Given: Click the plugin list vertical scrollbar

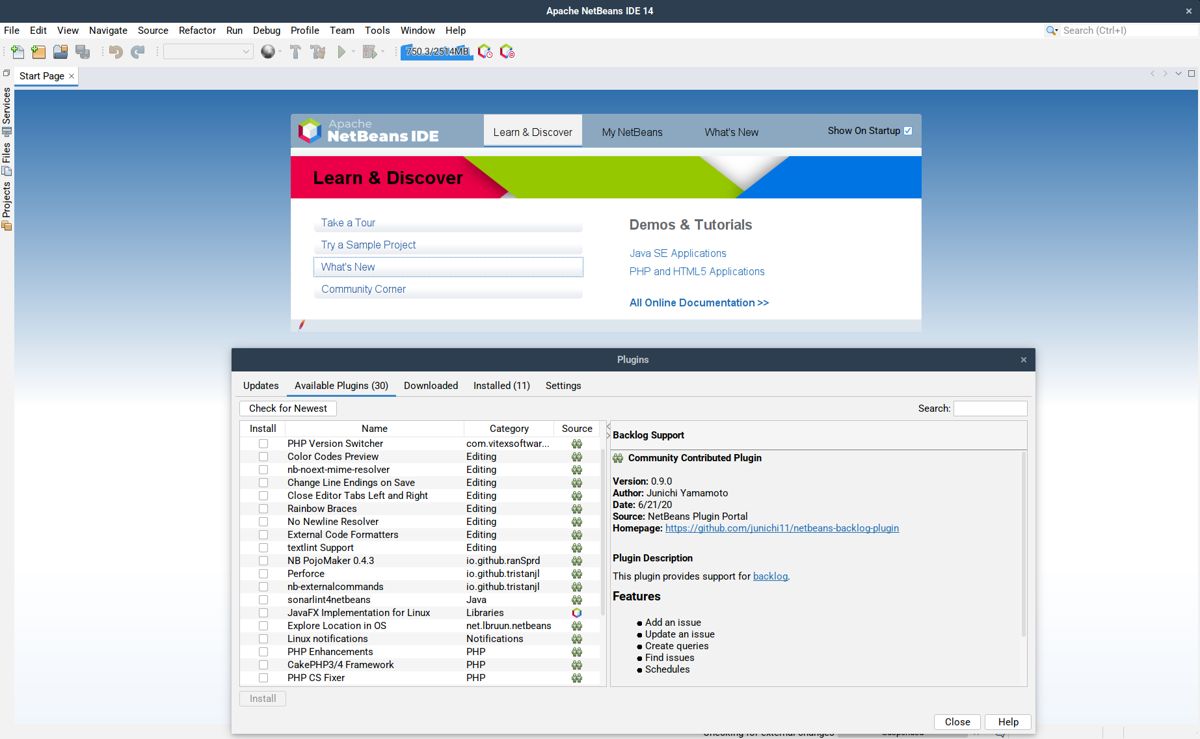Looking at the screenshot, I should tap(602, 530).
